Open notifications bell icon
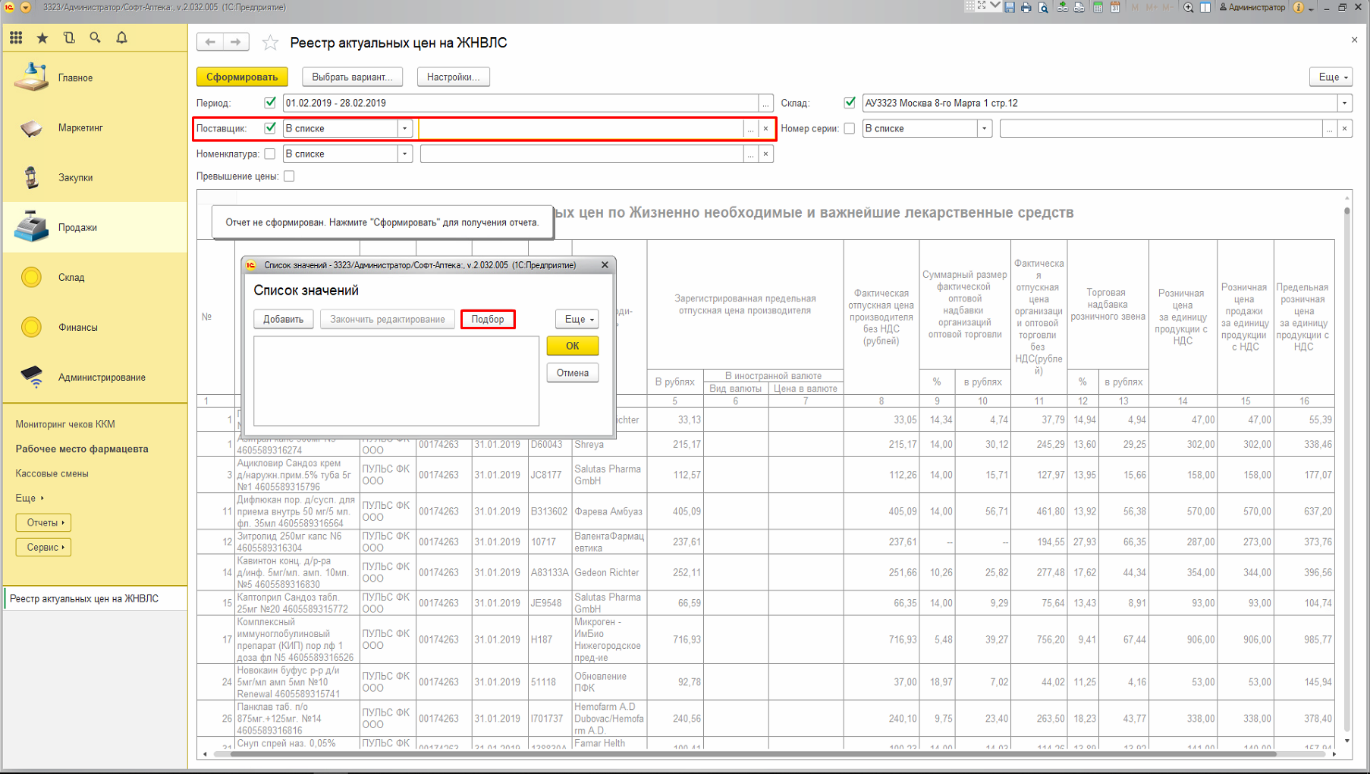Screen dimensions: 1370x774 pos(122,38)
